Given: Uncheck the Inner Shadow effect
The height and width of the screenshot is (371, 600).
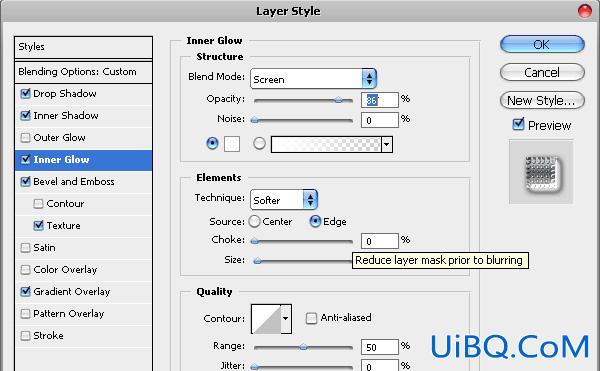Looking at the screenshot, I should point(25,116).
